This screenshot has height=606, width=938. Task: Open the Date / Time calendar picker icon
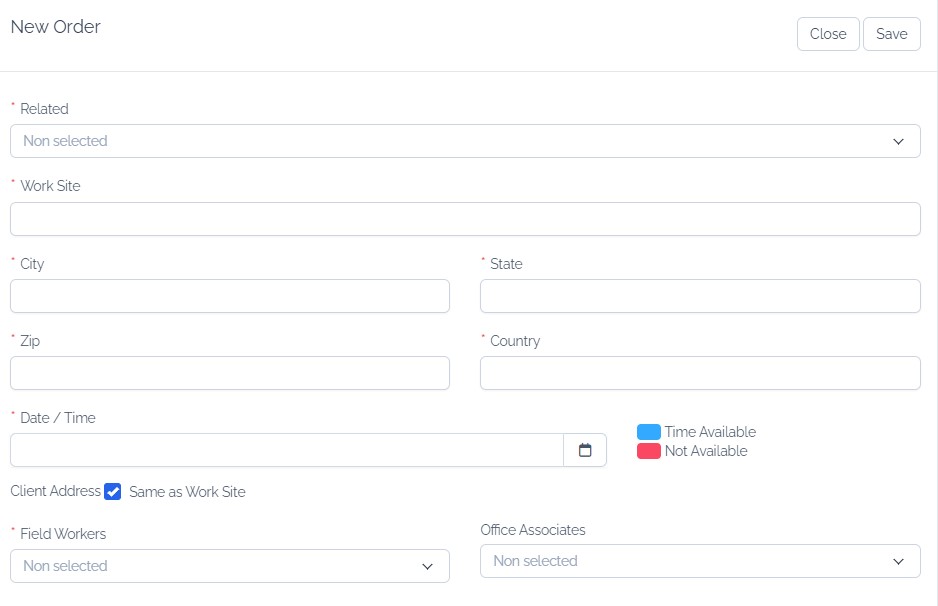click(x=585, y=450)
